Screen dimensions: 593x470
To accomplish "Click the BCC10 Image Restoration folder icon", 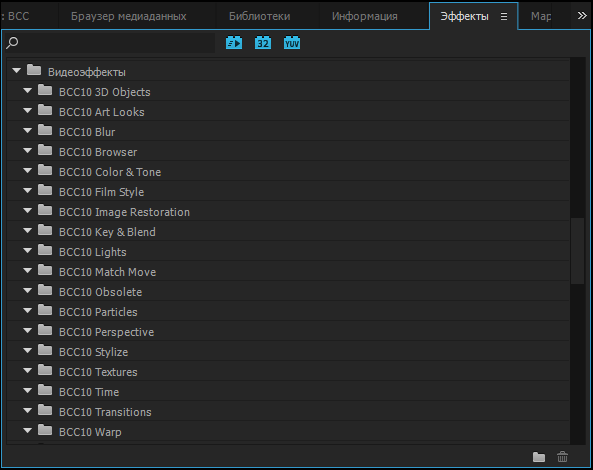I will click(x=45, y=210).
